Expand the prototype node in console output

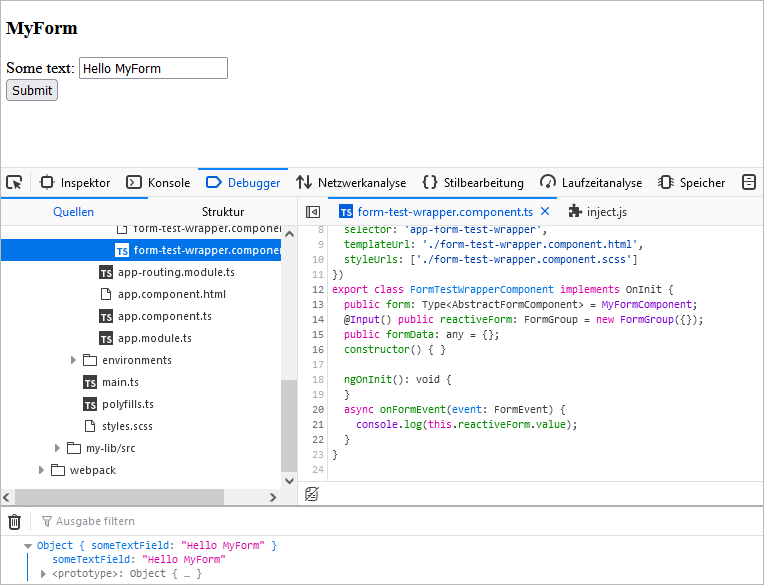pyautogui.click(x=43, y=574)
